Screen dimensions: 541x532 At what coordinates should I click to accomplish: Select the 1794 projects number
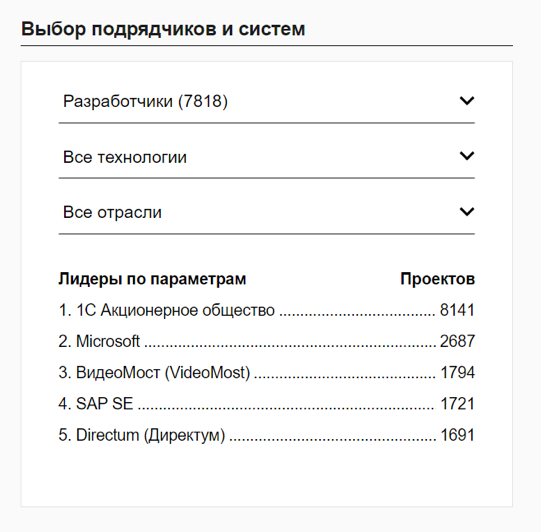point(458,373)
